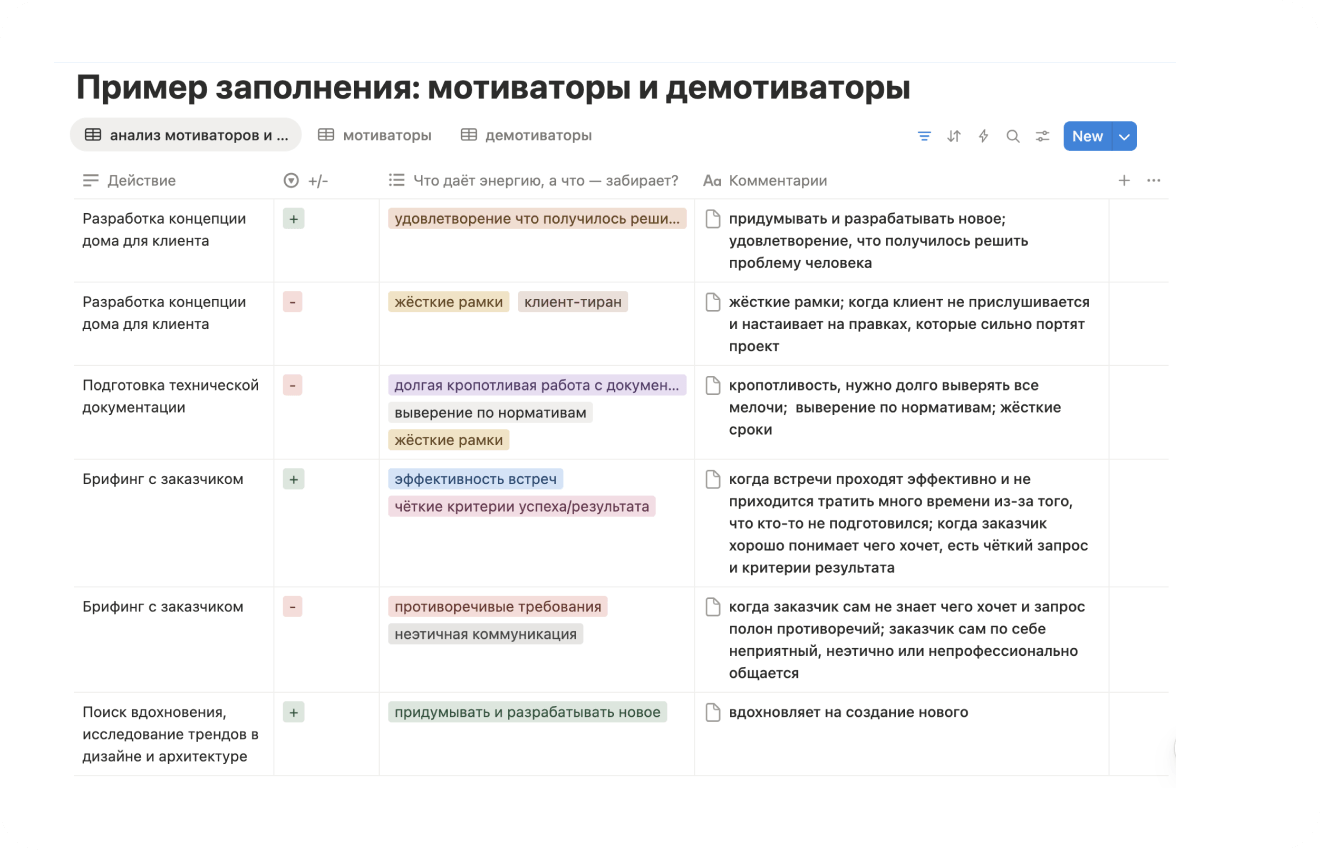Select '-' tag in 'Подготовка технической документации' row
This screenshot has width=1320, height=850.
[x=293, y=385]
